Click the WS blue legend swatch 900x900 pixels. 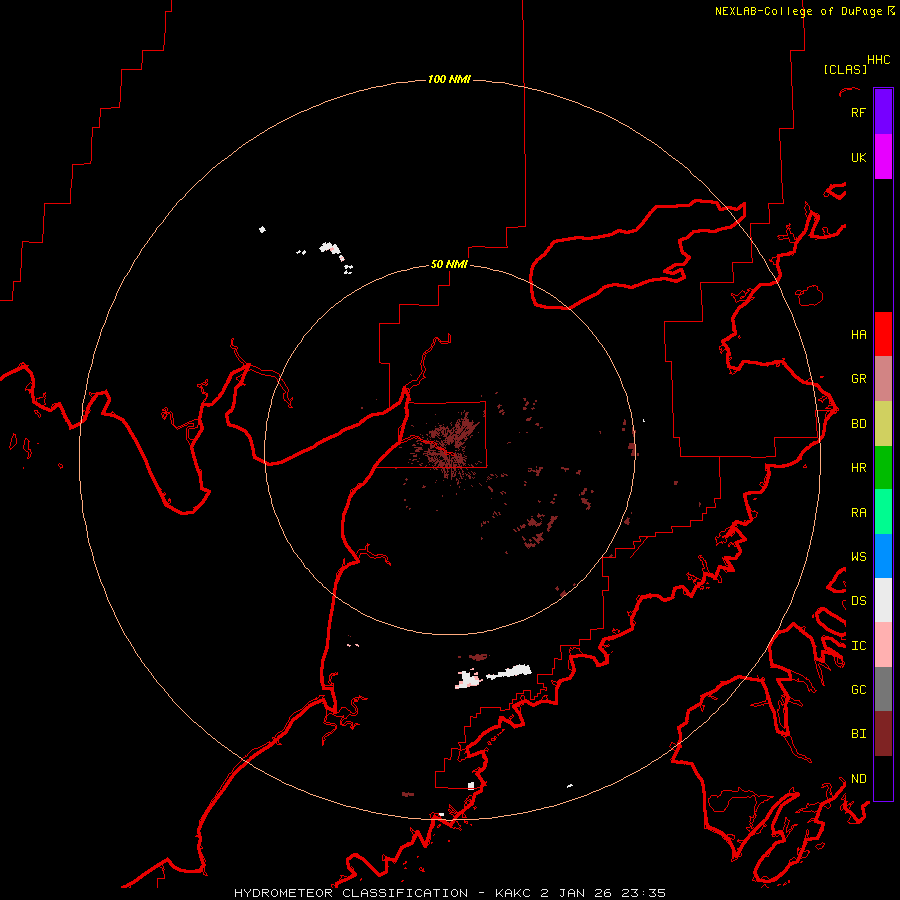click(883, 556)
